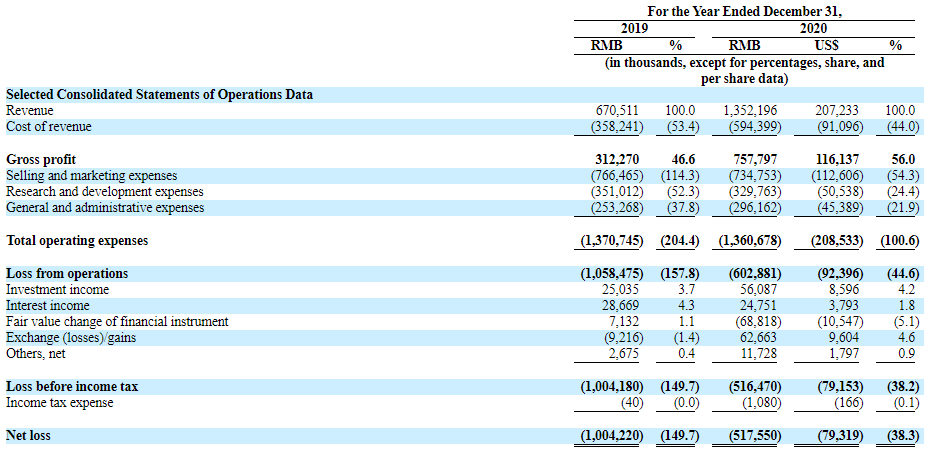Select the Selling and marketing expenses label
The width and height of the screenshot is (933, 452).
(x=91, y=175)
